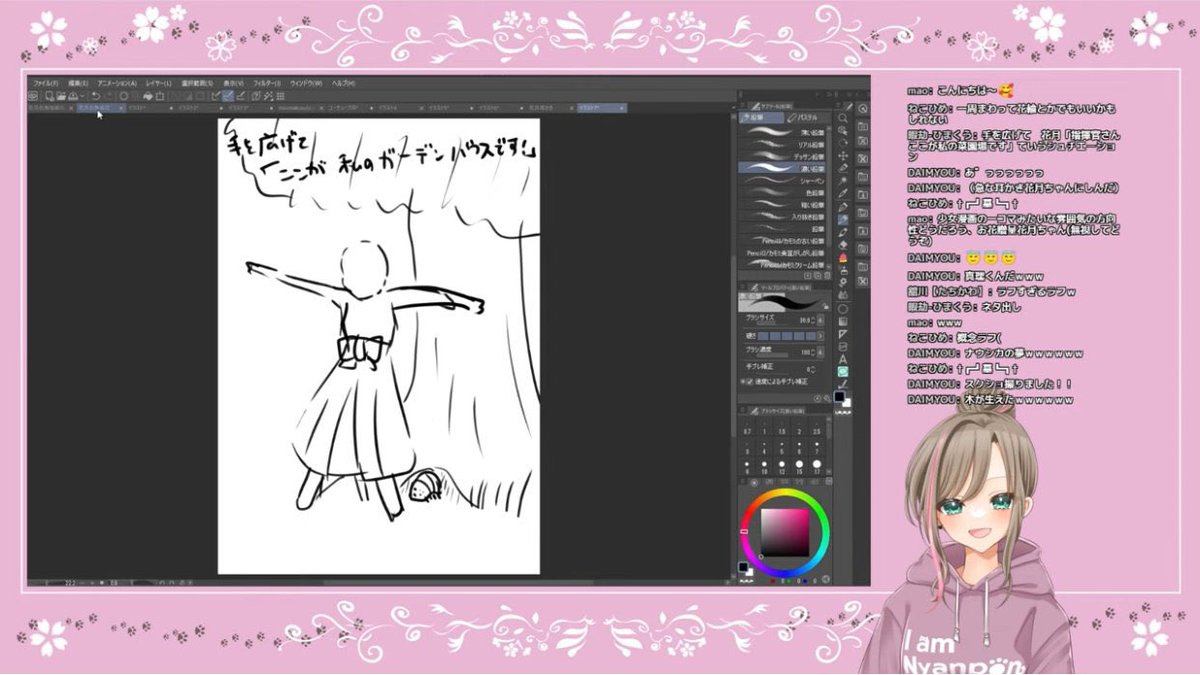Viewport: 1200px width, 675px height.
Task: Open レイヤー(L) menu
Action: [x=158, y=83]
